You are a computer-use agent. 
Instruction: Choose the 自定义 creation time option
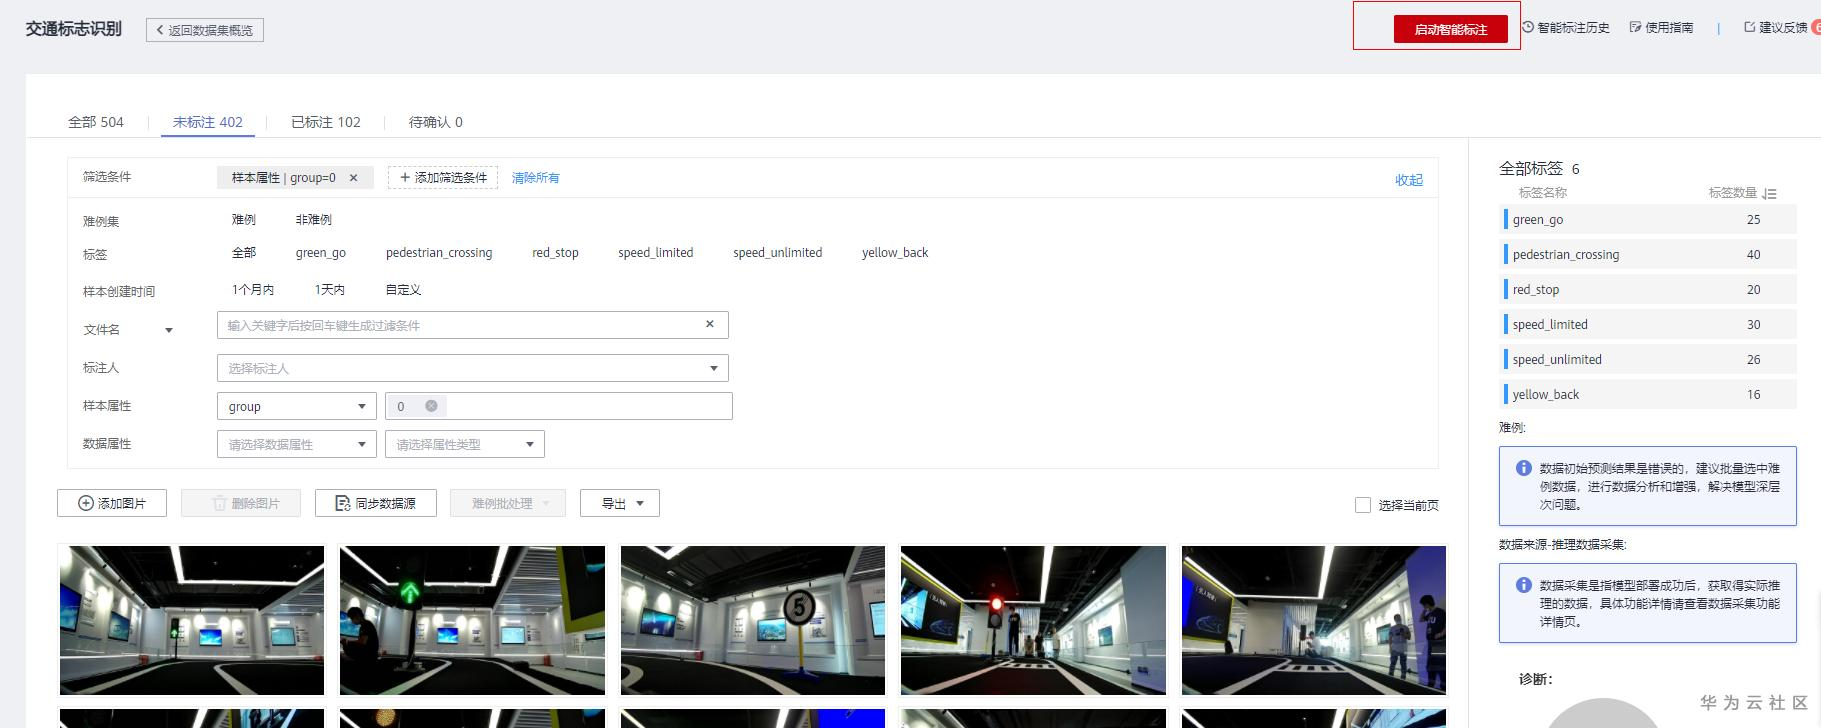[x=403, y=290]
